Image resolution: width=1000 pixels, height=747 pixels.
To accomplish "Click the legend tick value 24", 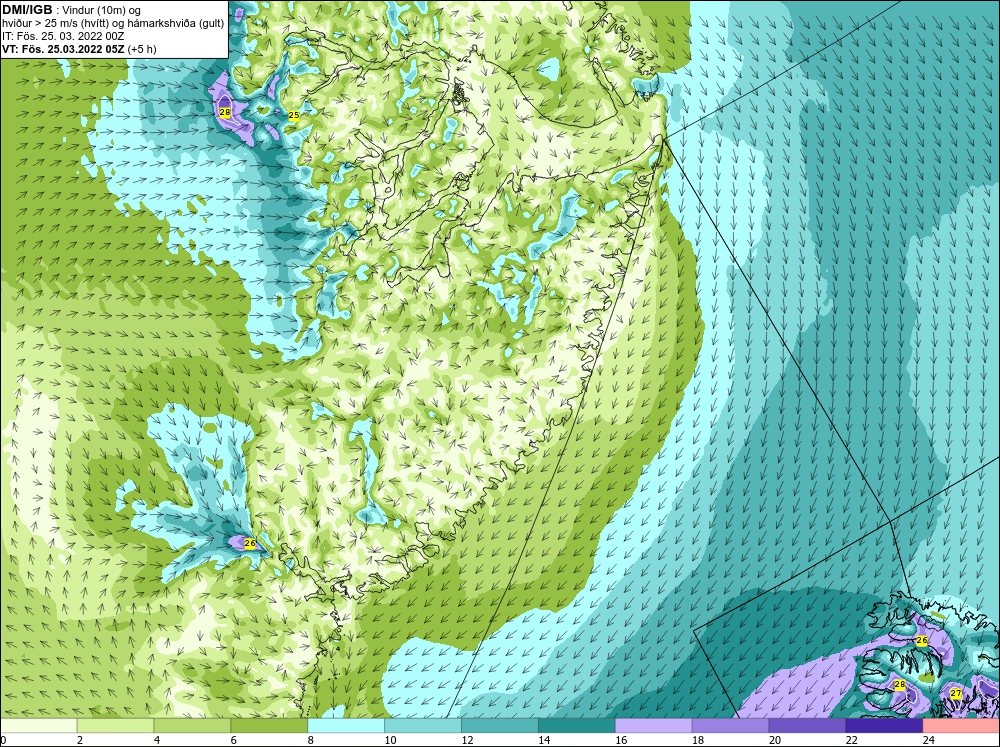I will point(929,740).
